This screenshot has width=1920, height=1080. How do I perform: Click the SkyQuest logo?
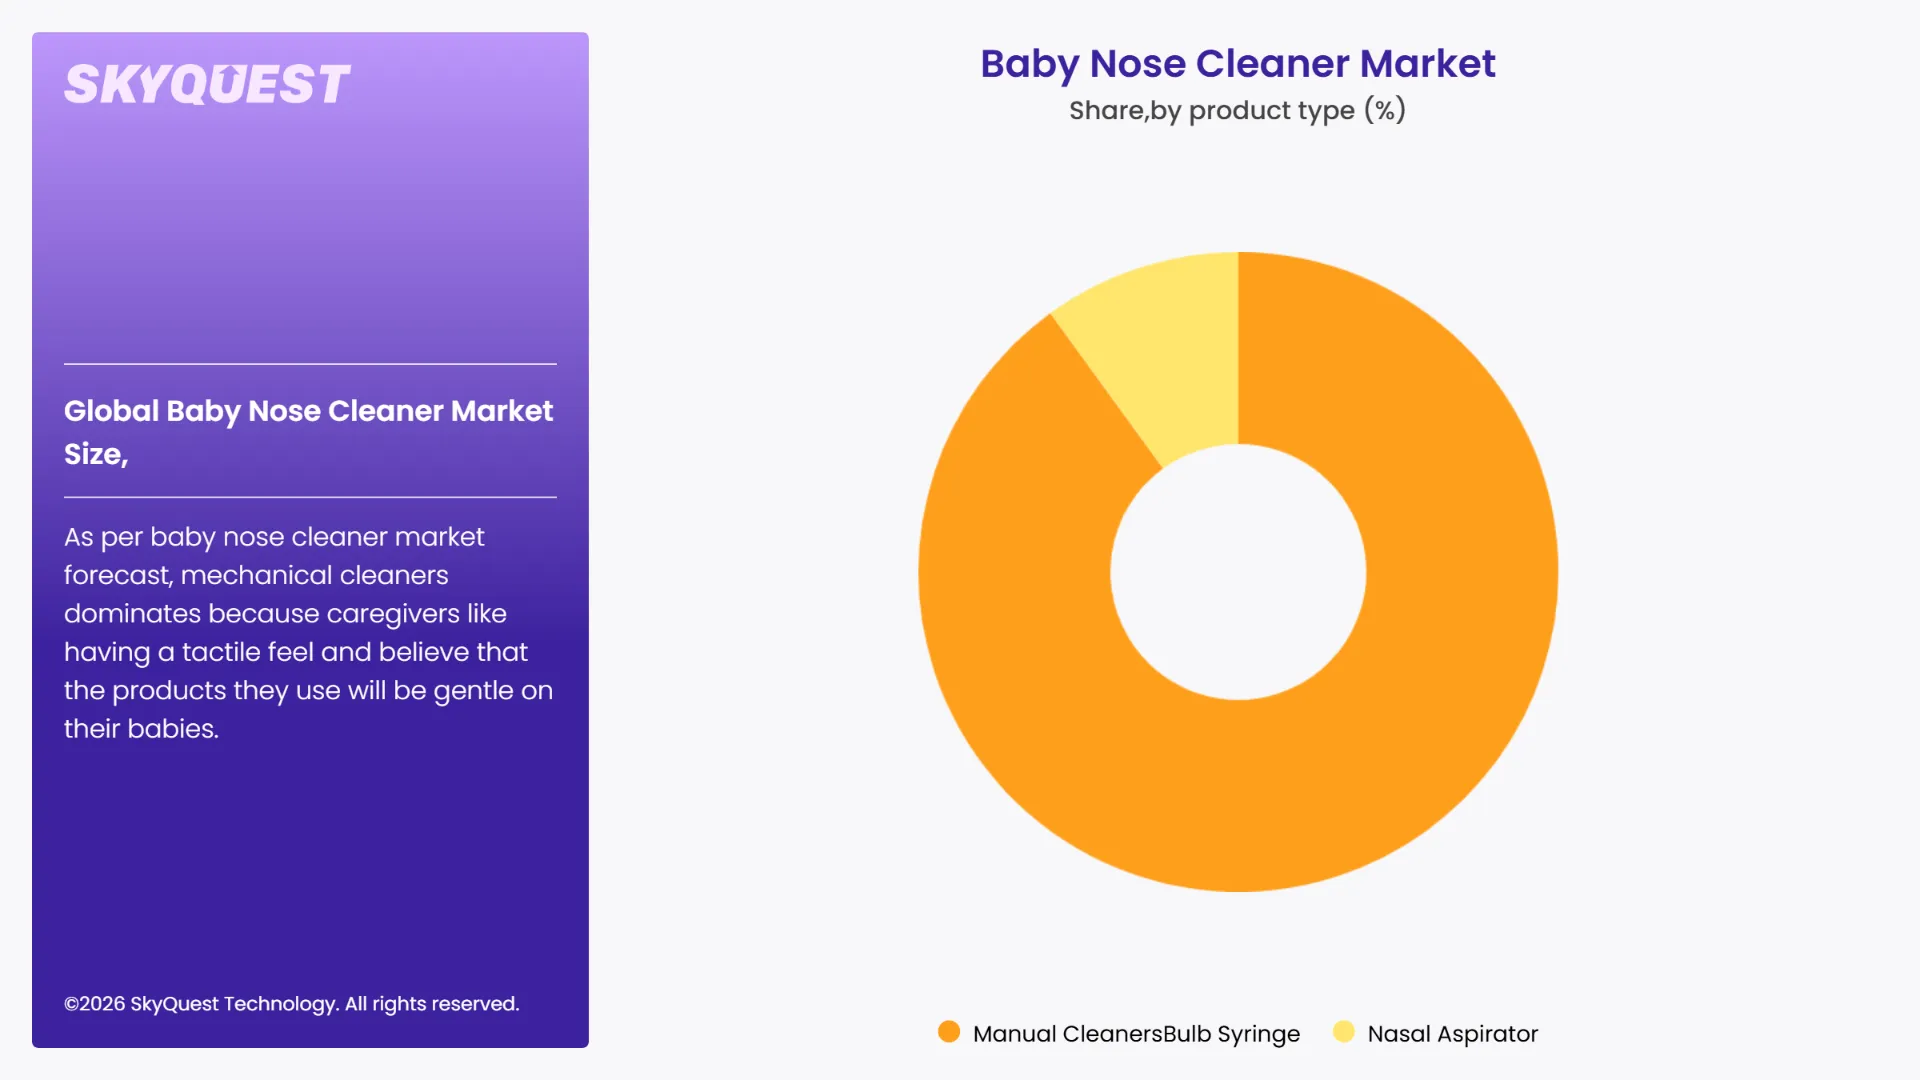207,84
